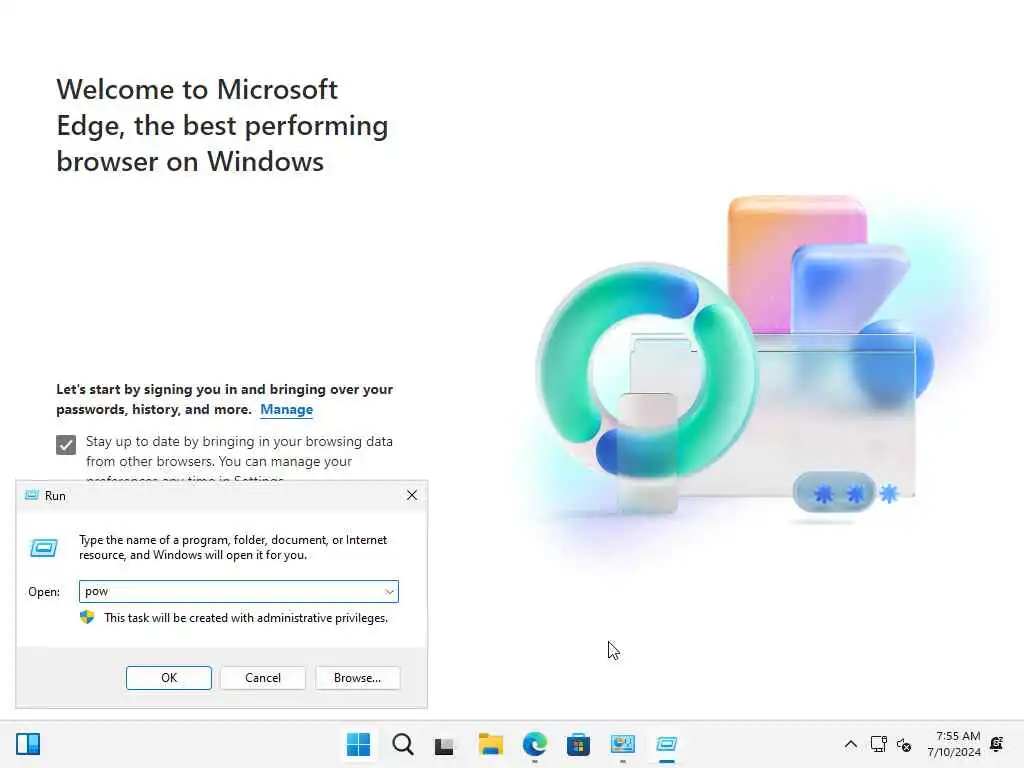Launch File Explorer from taskbar

tap(490, 744)
